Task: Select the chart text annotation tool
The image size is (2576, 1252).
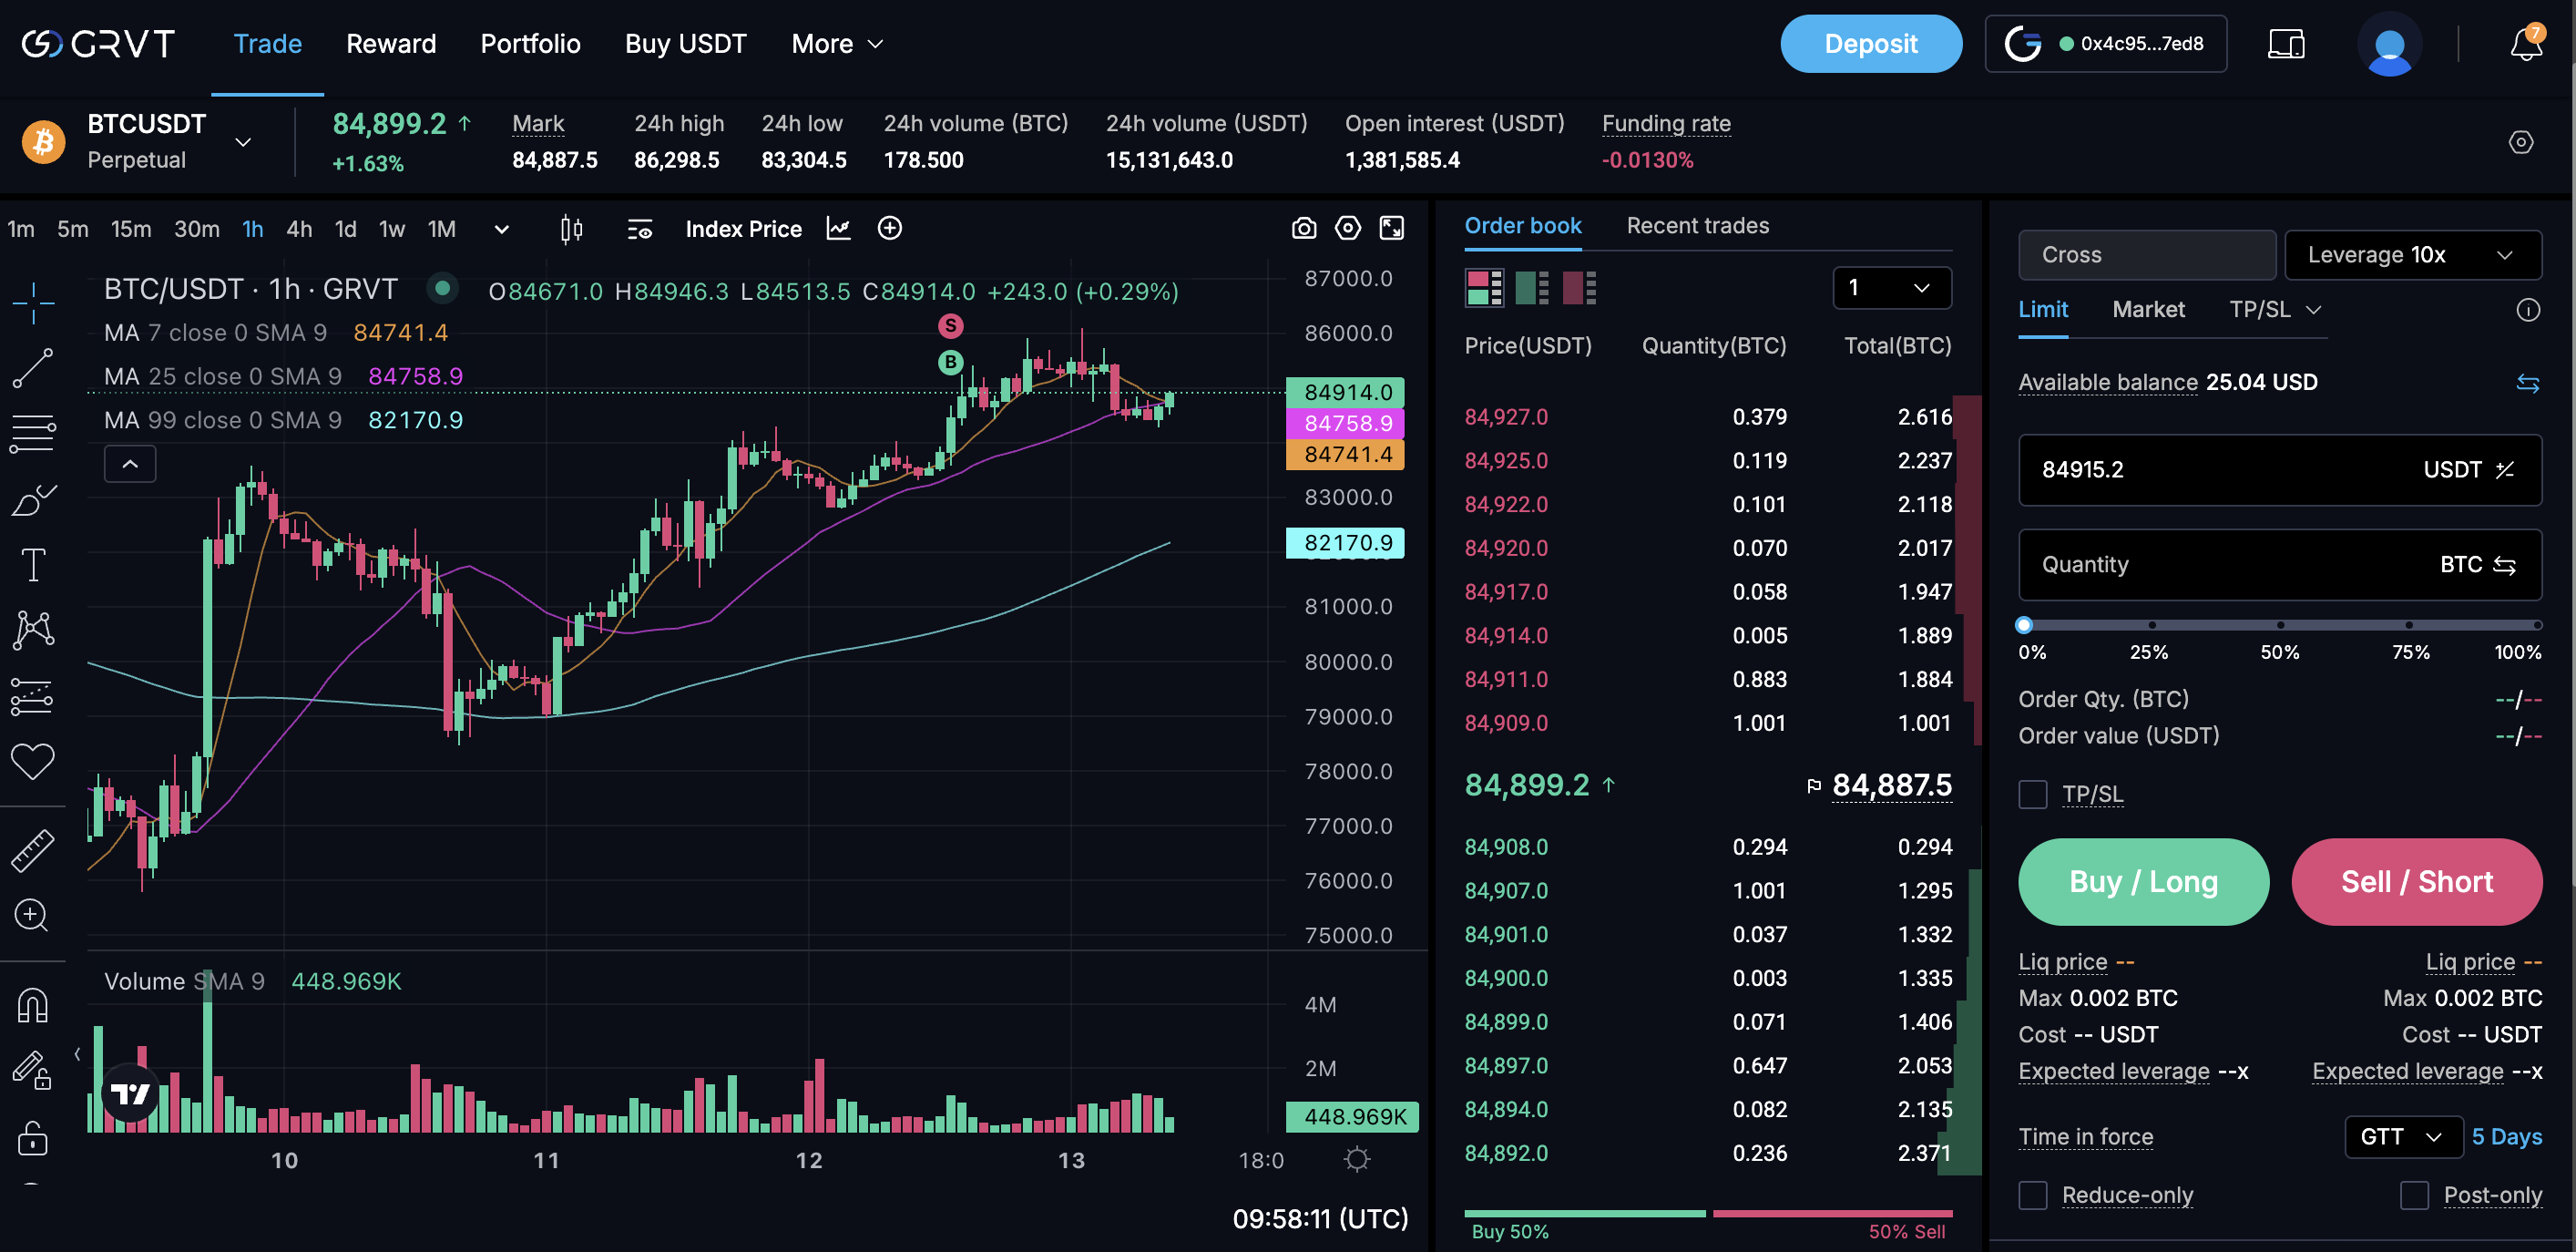Action: click(x=33, y=565)
